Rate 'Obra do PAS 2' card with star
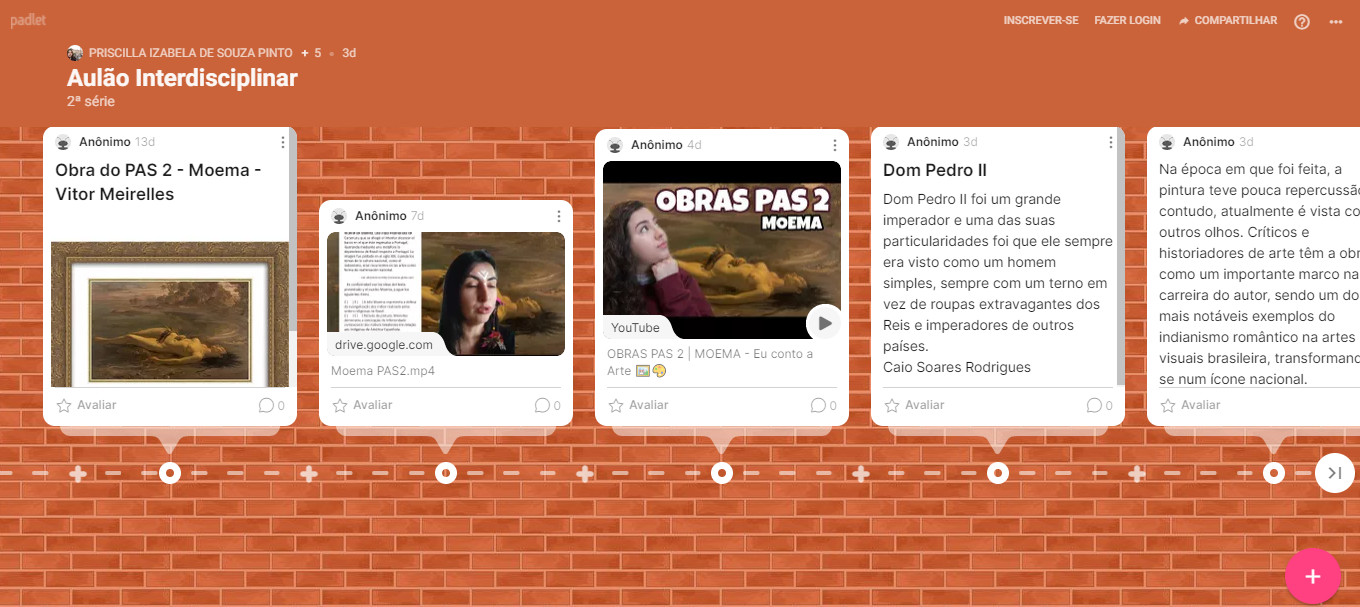This screenshot has width=1360, height=607. click(x=86, y=405)
